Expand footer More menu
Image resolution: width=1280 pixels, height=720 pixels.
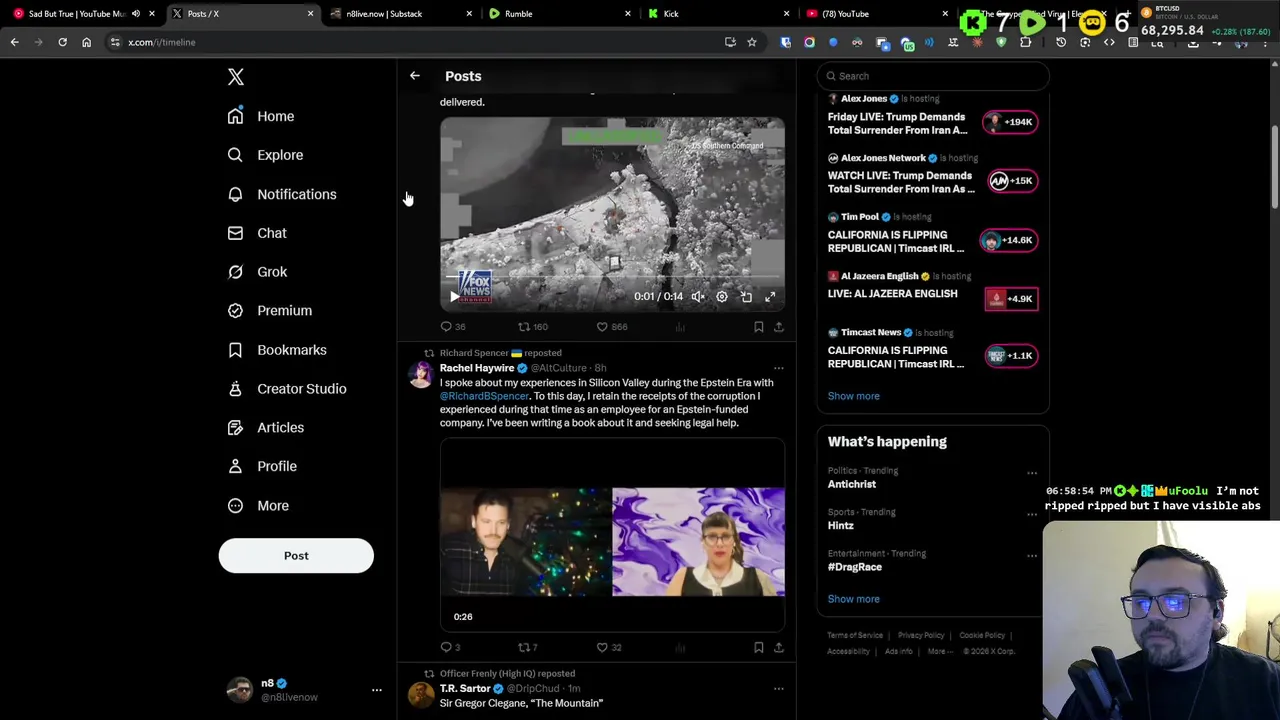(x=939, y=651)
